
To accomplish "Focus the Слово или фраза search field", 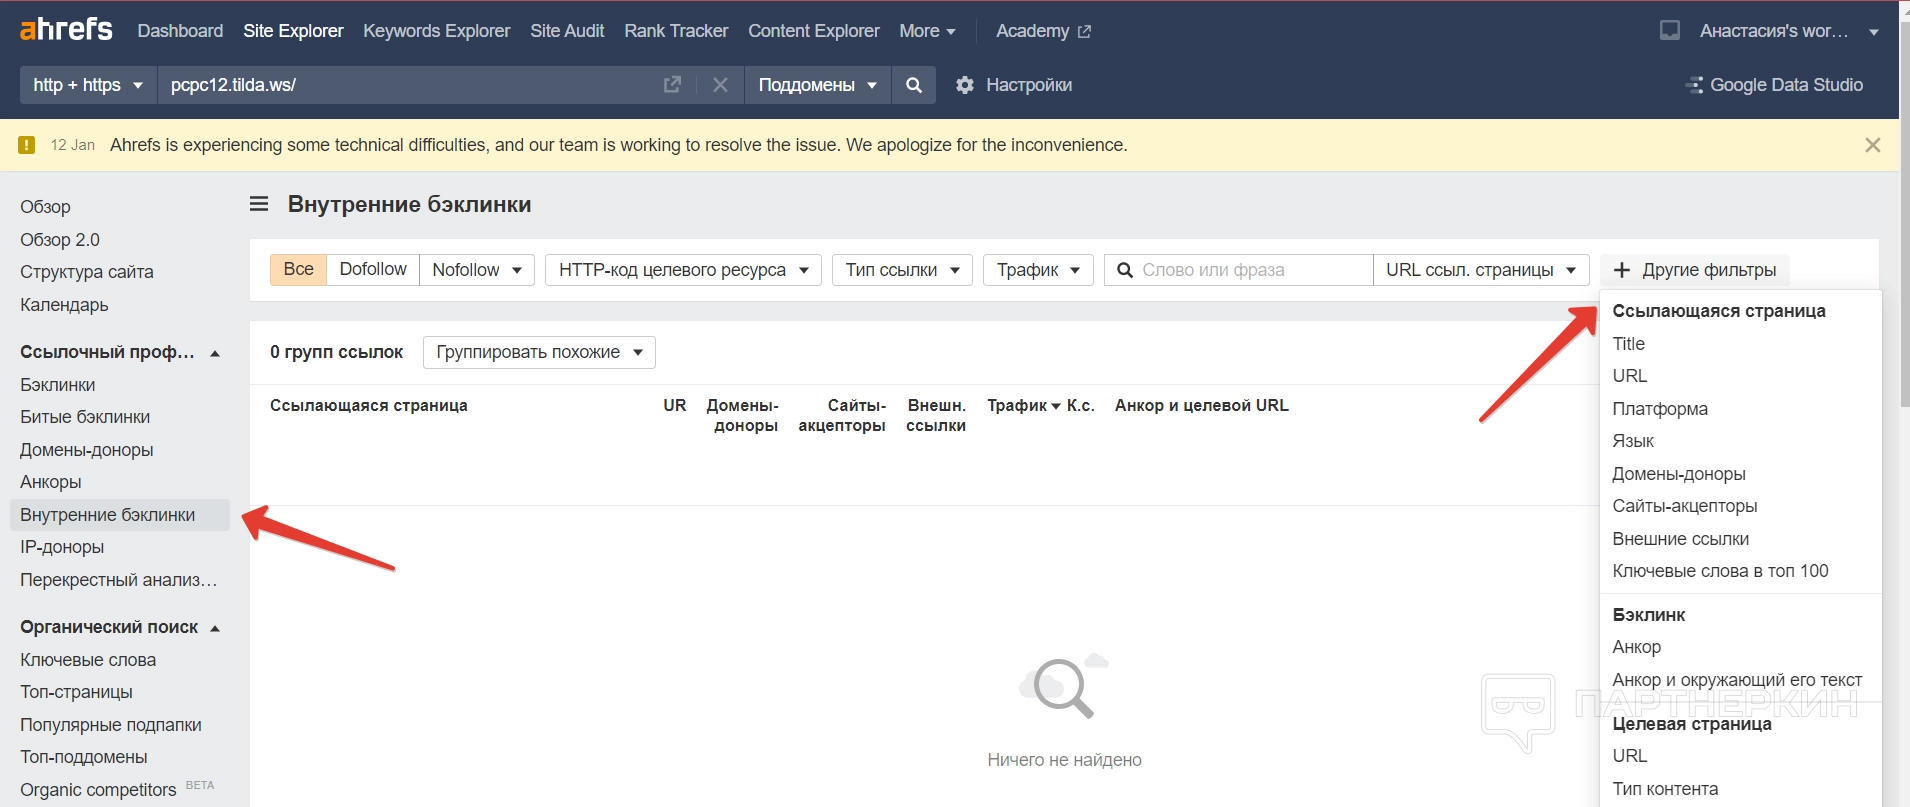I will [1238, 270].
